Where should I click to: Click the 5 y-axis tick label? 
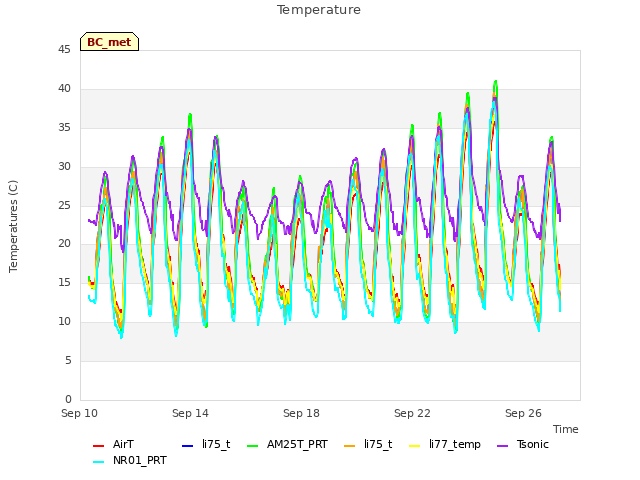click(x=68, y=360)
